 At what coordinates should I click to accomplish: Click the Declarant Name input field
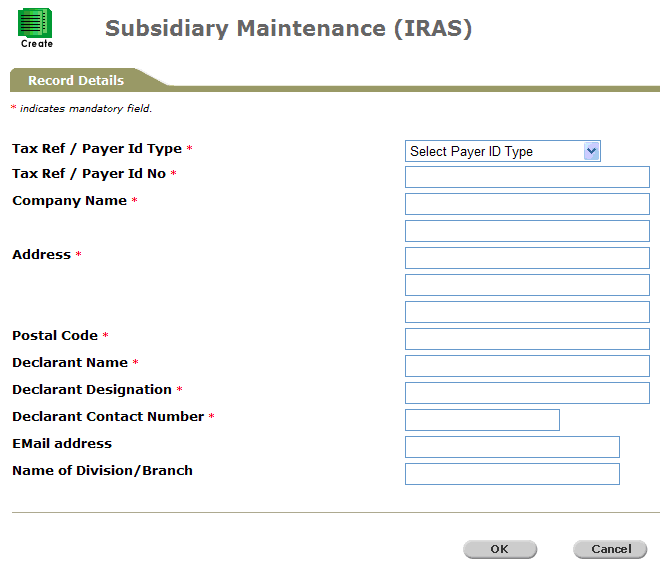pos(527,366)
